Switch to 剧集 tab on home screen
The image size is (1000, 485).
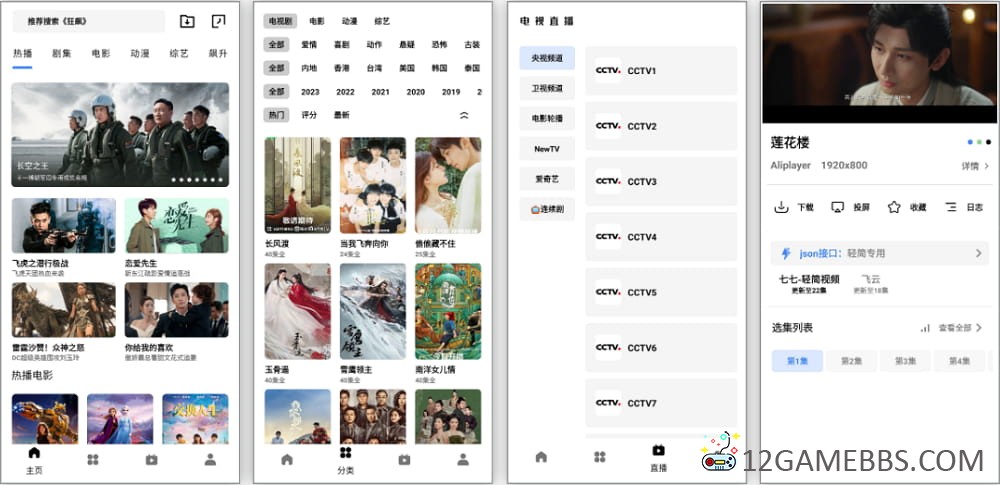(62, 54)
